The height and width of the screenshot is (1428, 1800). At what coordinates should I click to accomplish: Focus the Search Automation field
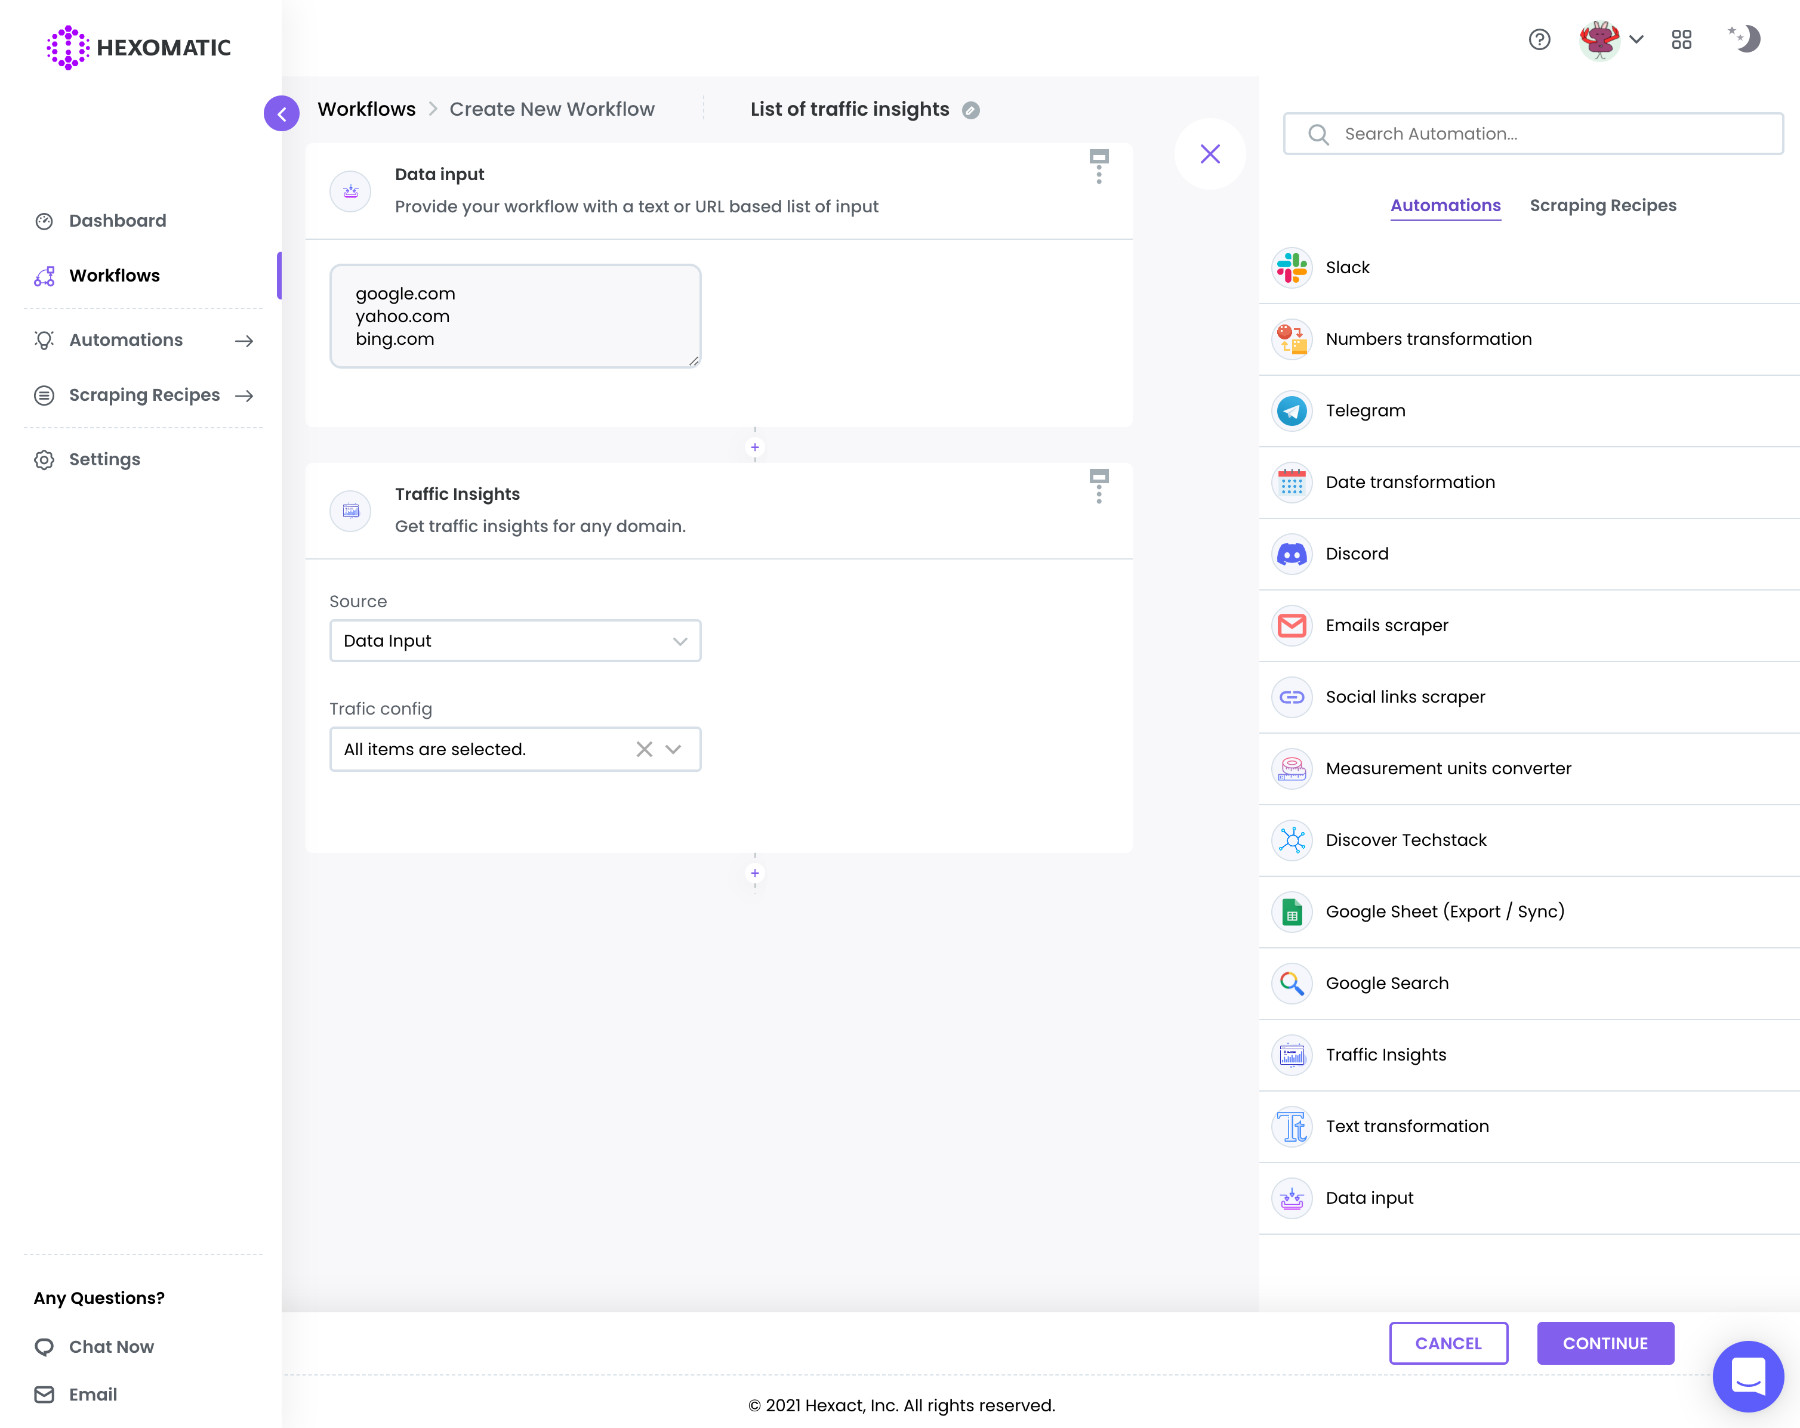coord(1533,134)
